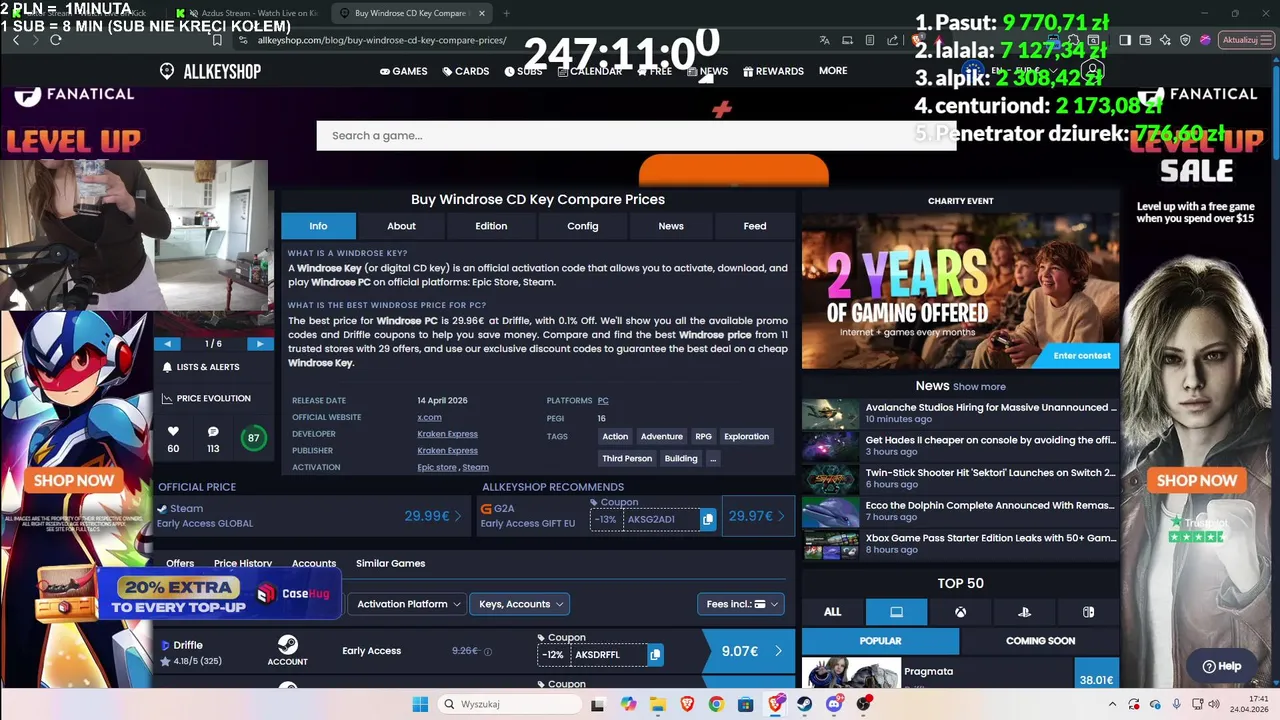Image resolution: width=1280 pixels, height=720 pixels.
Task: Click Show more next to News
Action: click(x=979, y=387)
